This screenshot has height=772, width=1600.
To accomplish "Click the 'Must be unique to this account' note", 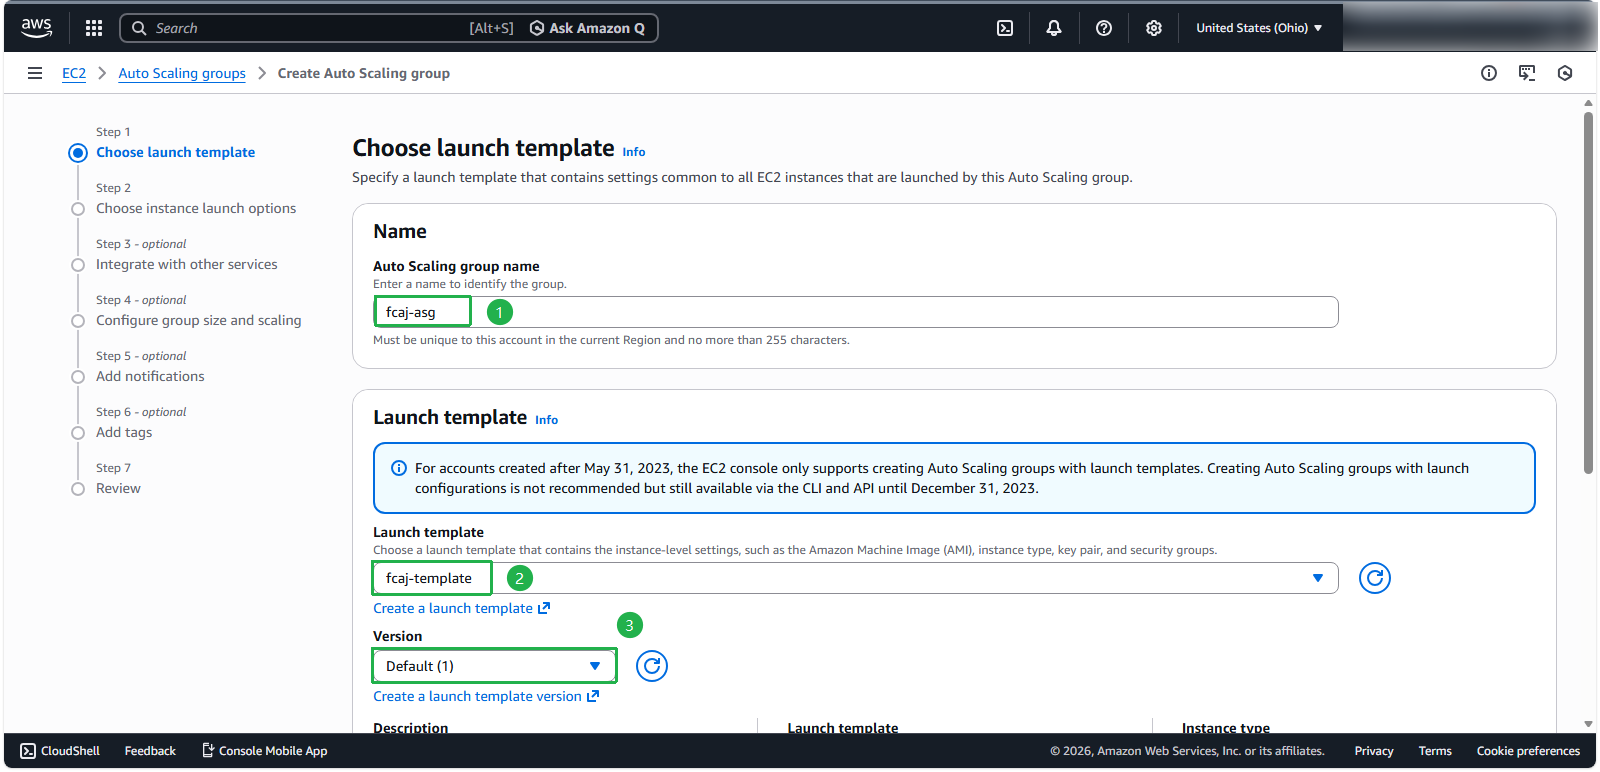I will 611,340.
